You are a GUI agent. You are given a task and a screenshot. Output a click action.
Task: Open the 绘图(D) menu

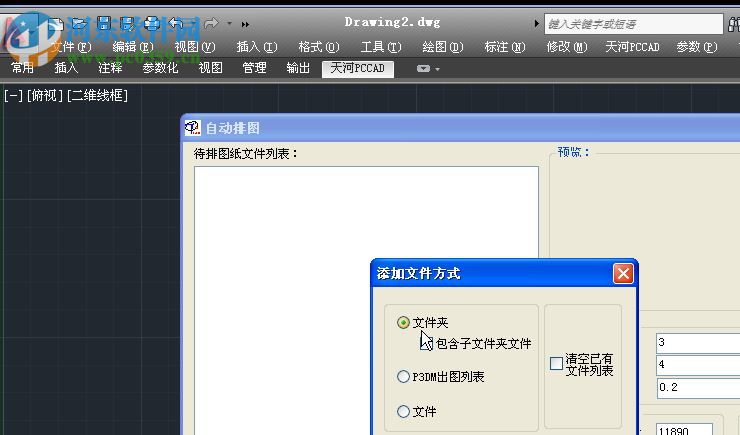coord(443,47)
